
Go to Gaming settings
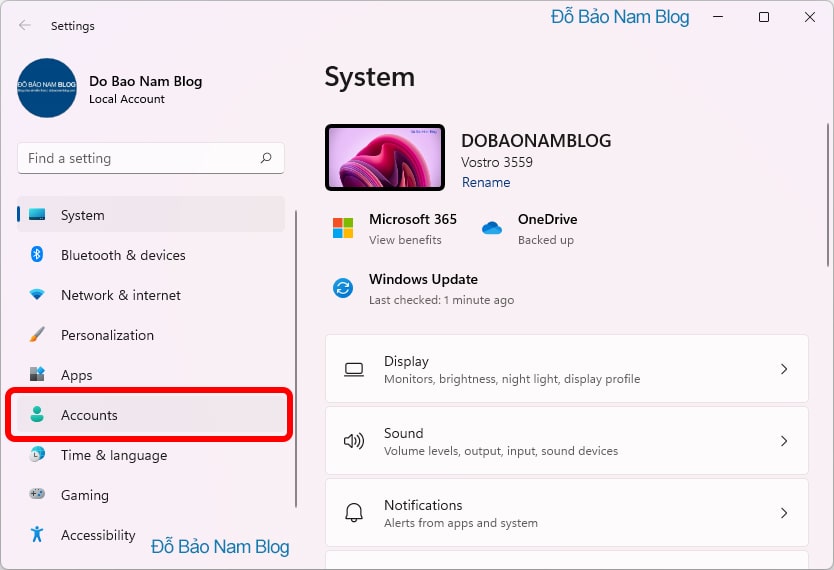151,495
